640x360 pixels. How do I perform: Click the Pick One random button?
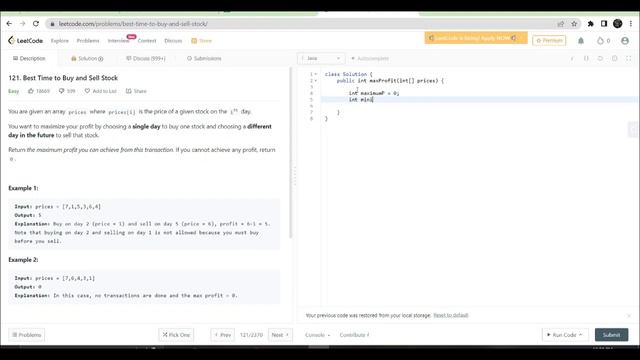(176, 335)
